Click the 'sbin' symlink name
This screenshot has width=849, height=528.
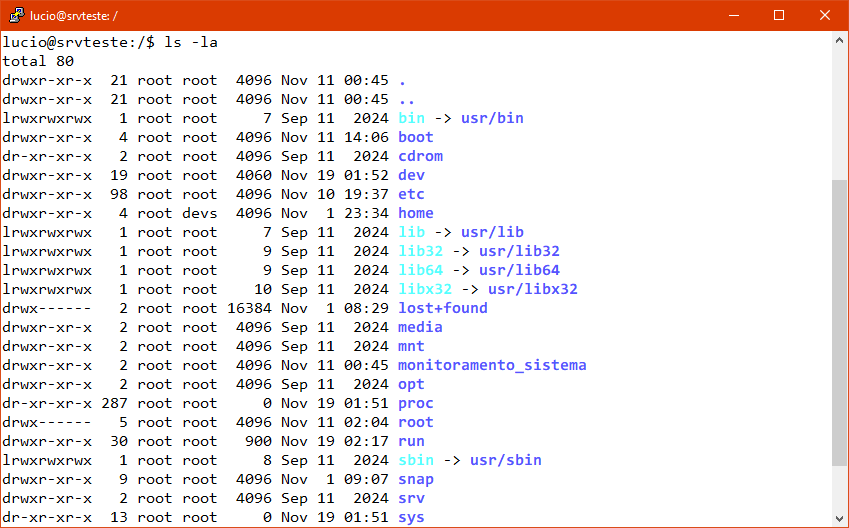[416, 460]
